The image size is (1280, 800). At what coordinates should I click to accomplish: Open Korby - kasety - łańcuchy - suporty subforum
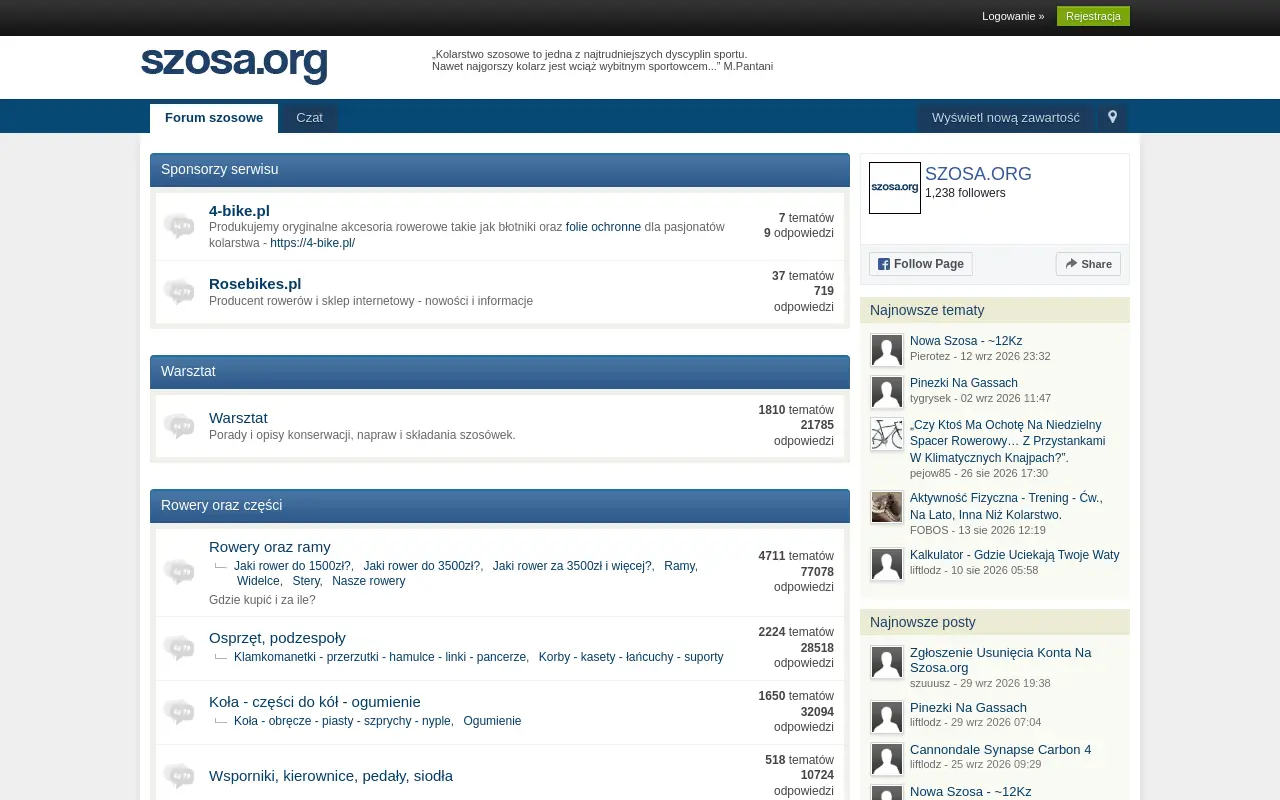[x=631, y=657]
